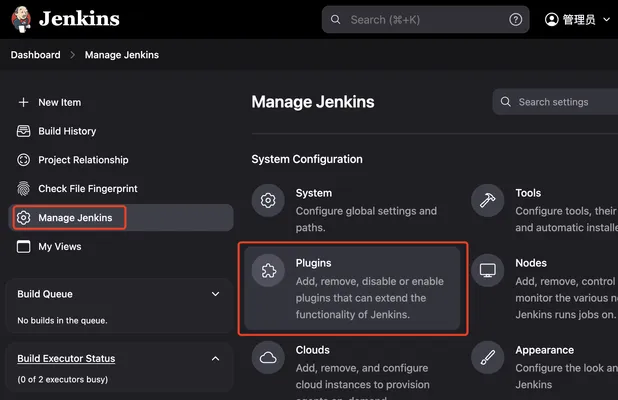Open the 管理员 user dropdown
Screen dimensions: 618x400
click(x=577, y=19)
